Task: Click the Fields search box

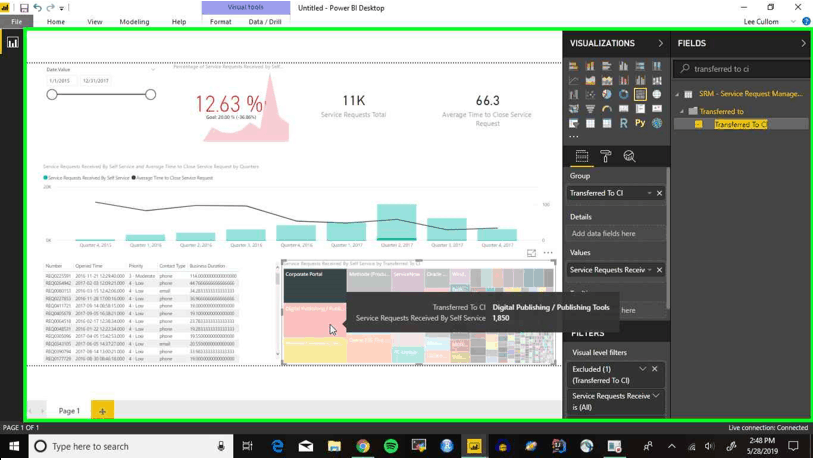Action: pos(741,69)
